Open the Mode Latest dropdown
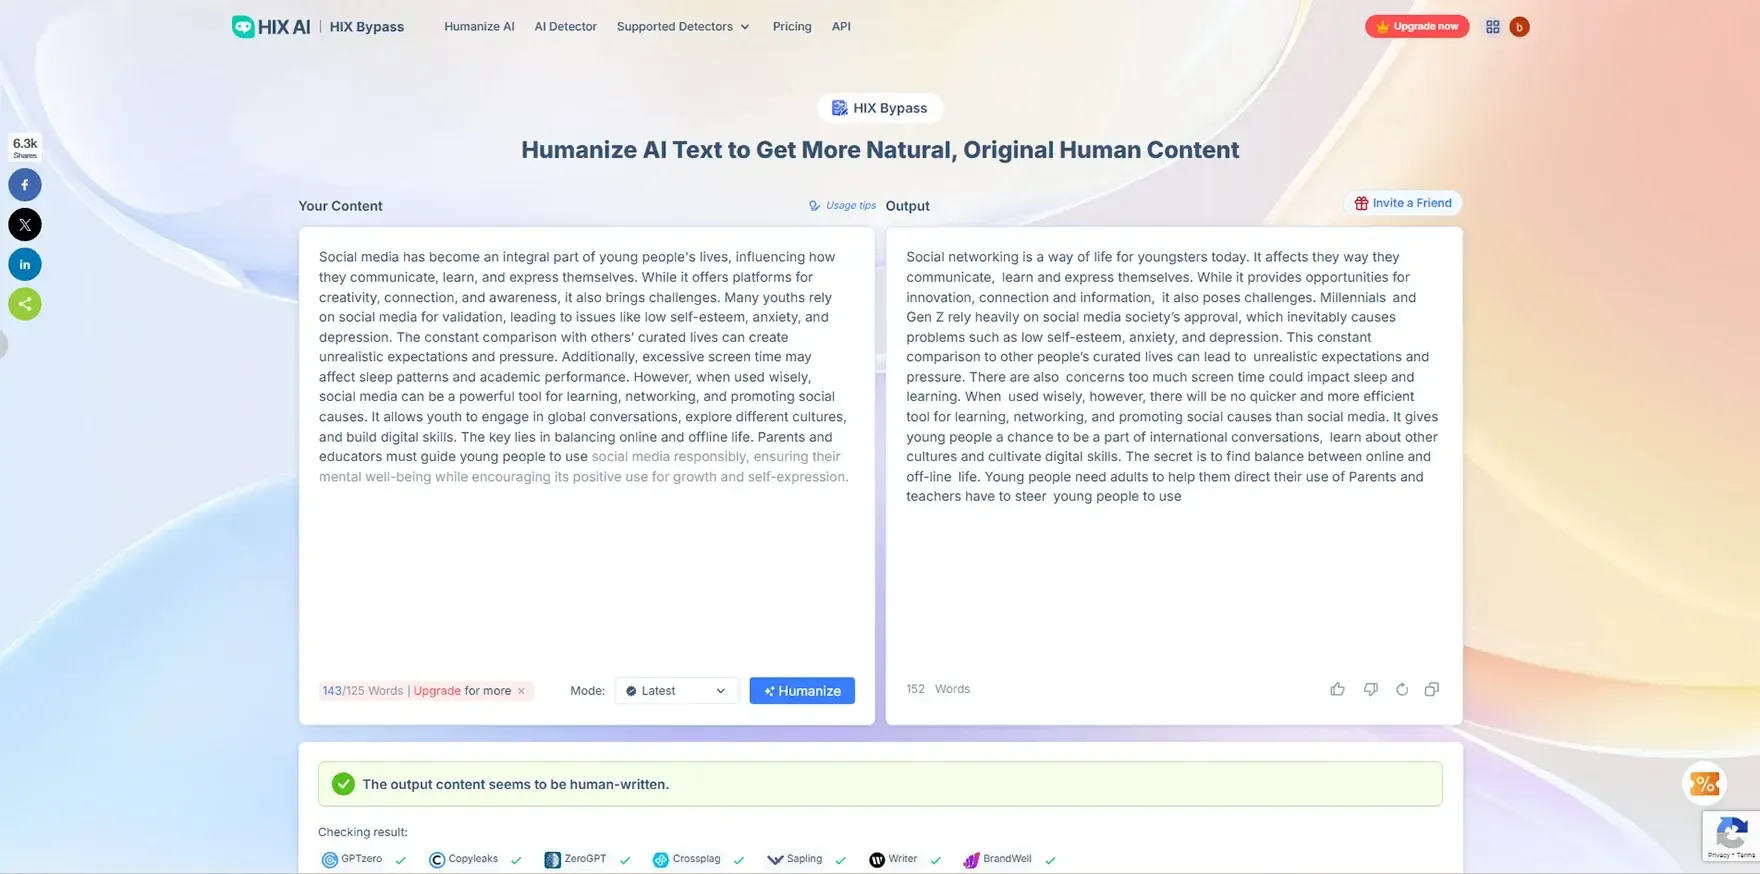 (676, 691)
